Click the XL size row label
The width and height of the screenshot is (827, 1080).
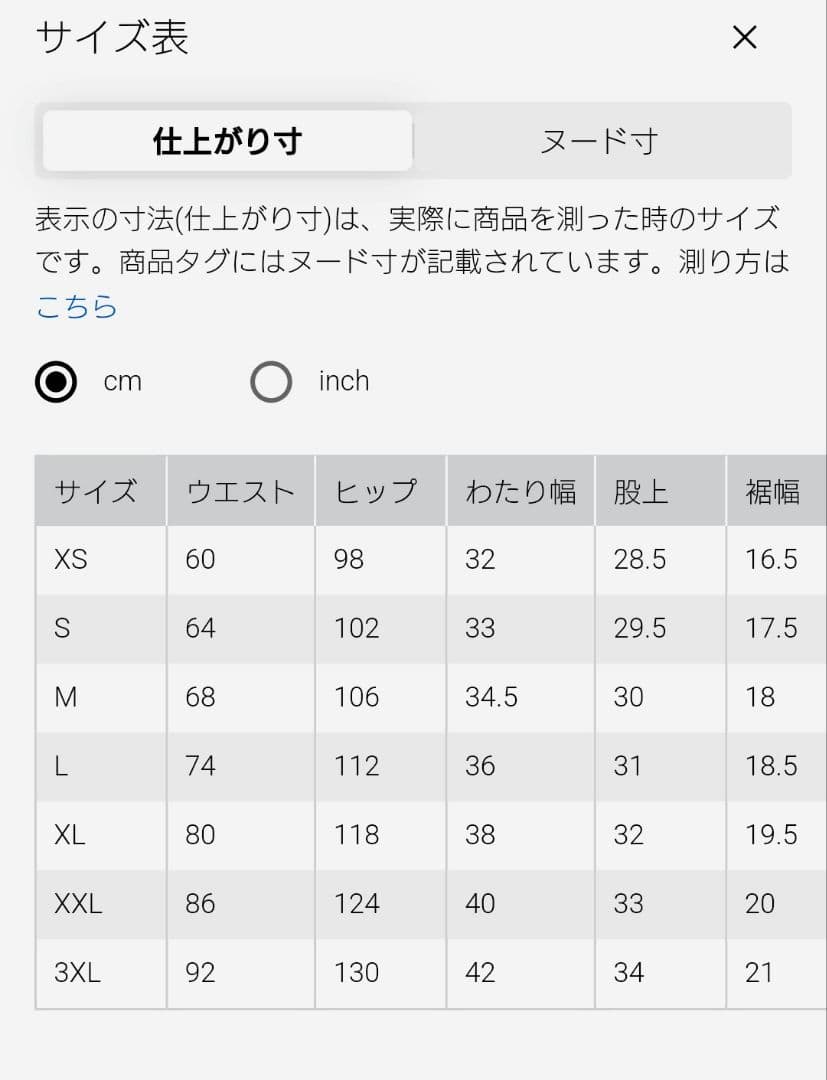70,835
